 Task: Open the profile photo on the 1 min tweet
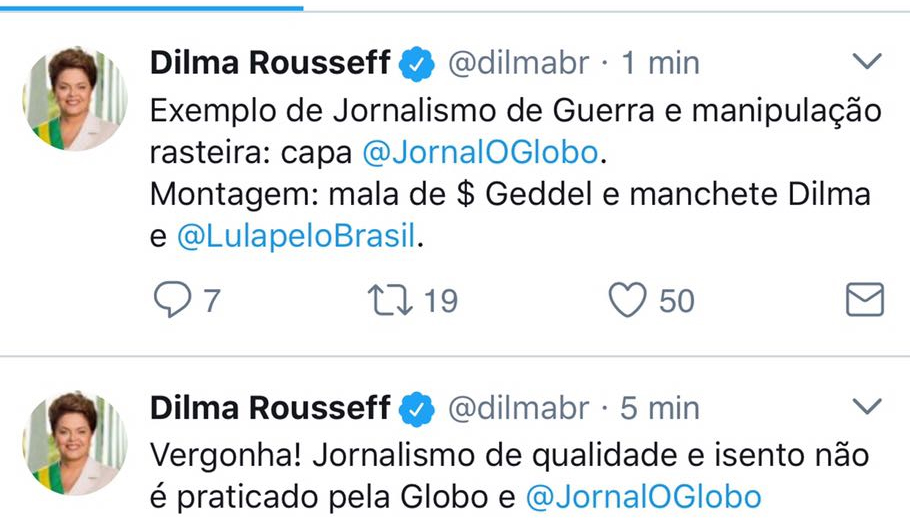75,98
